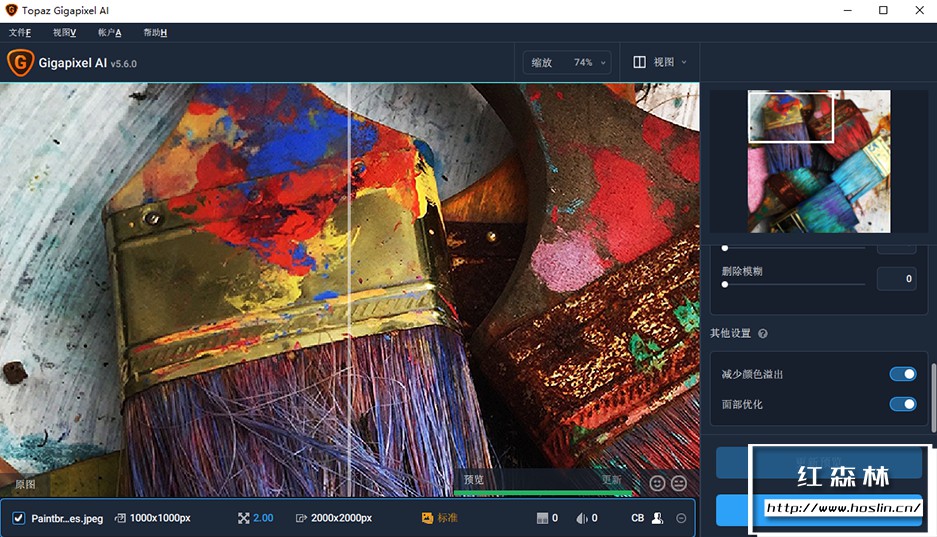Screen dimensions: 937x537
Task: Open the 视图 View menu in menu bar
Action: click(65, 33)
